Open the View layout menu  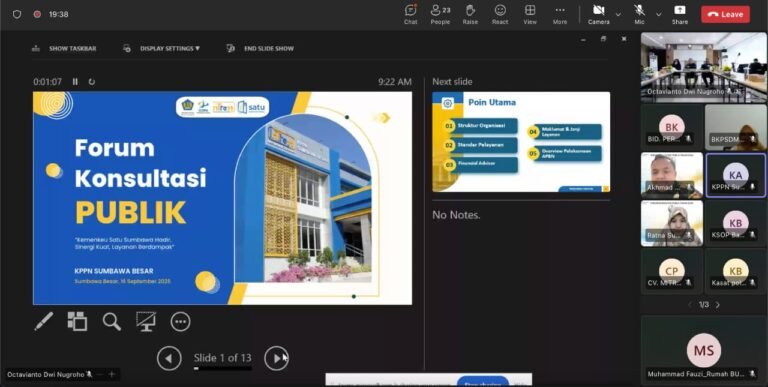click(x=530, y=14)
